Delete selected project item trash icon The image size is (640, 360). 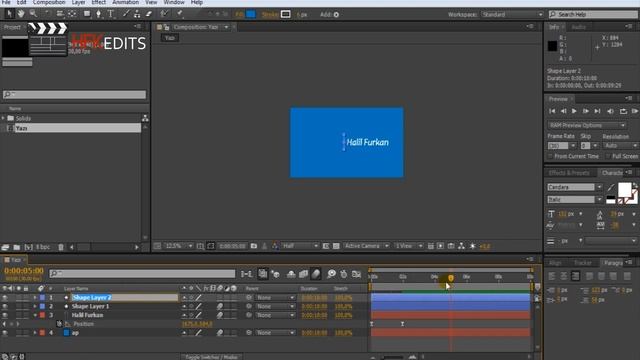pos(61,247)
